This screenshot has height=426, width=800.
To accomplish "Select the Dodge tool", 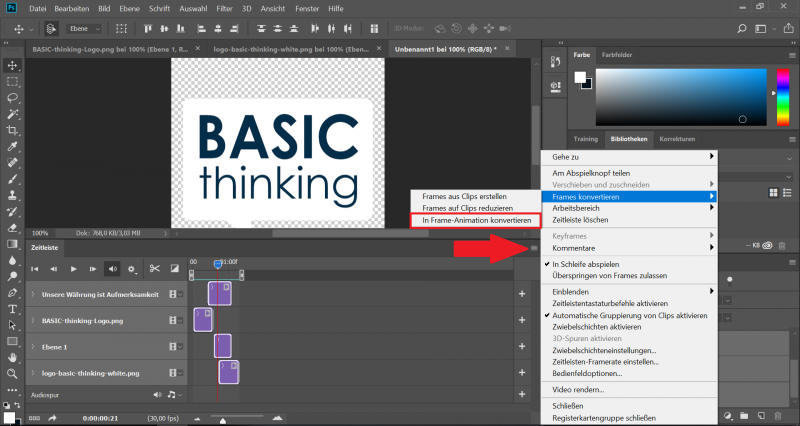I will click(x=12, y=277).
